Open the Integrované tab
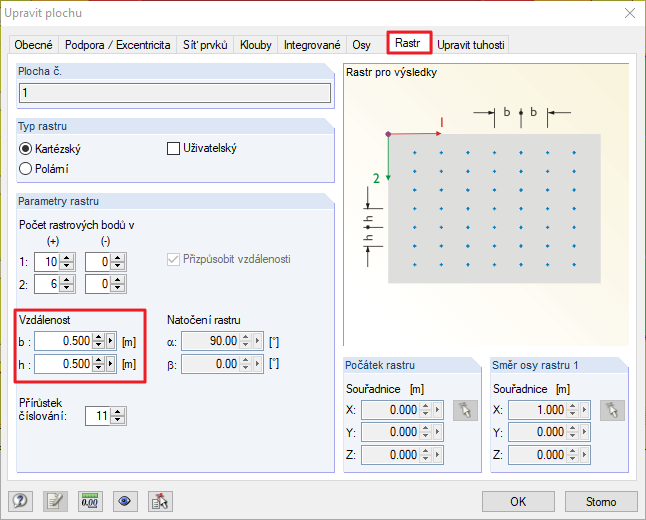 pyautogui.click(x=312, y=45)
